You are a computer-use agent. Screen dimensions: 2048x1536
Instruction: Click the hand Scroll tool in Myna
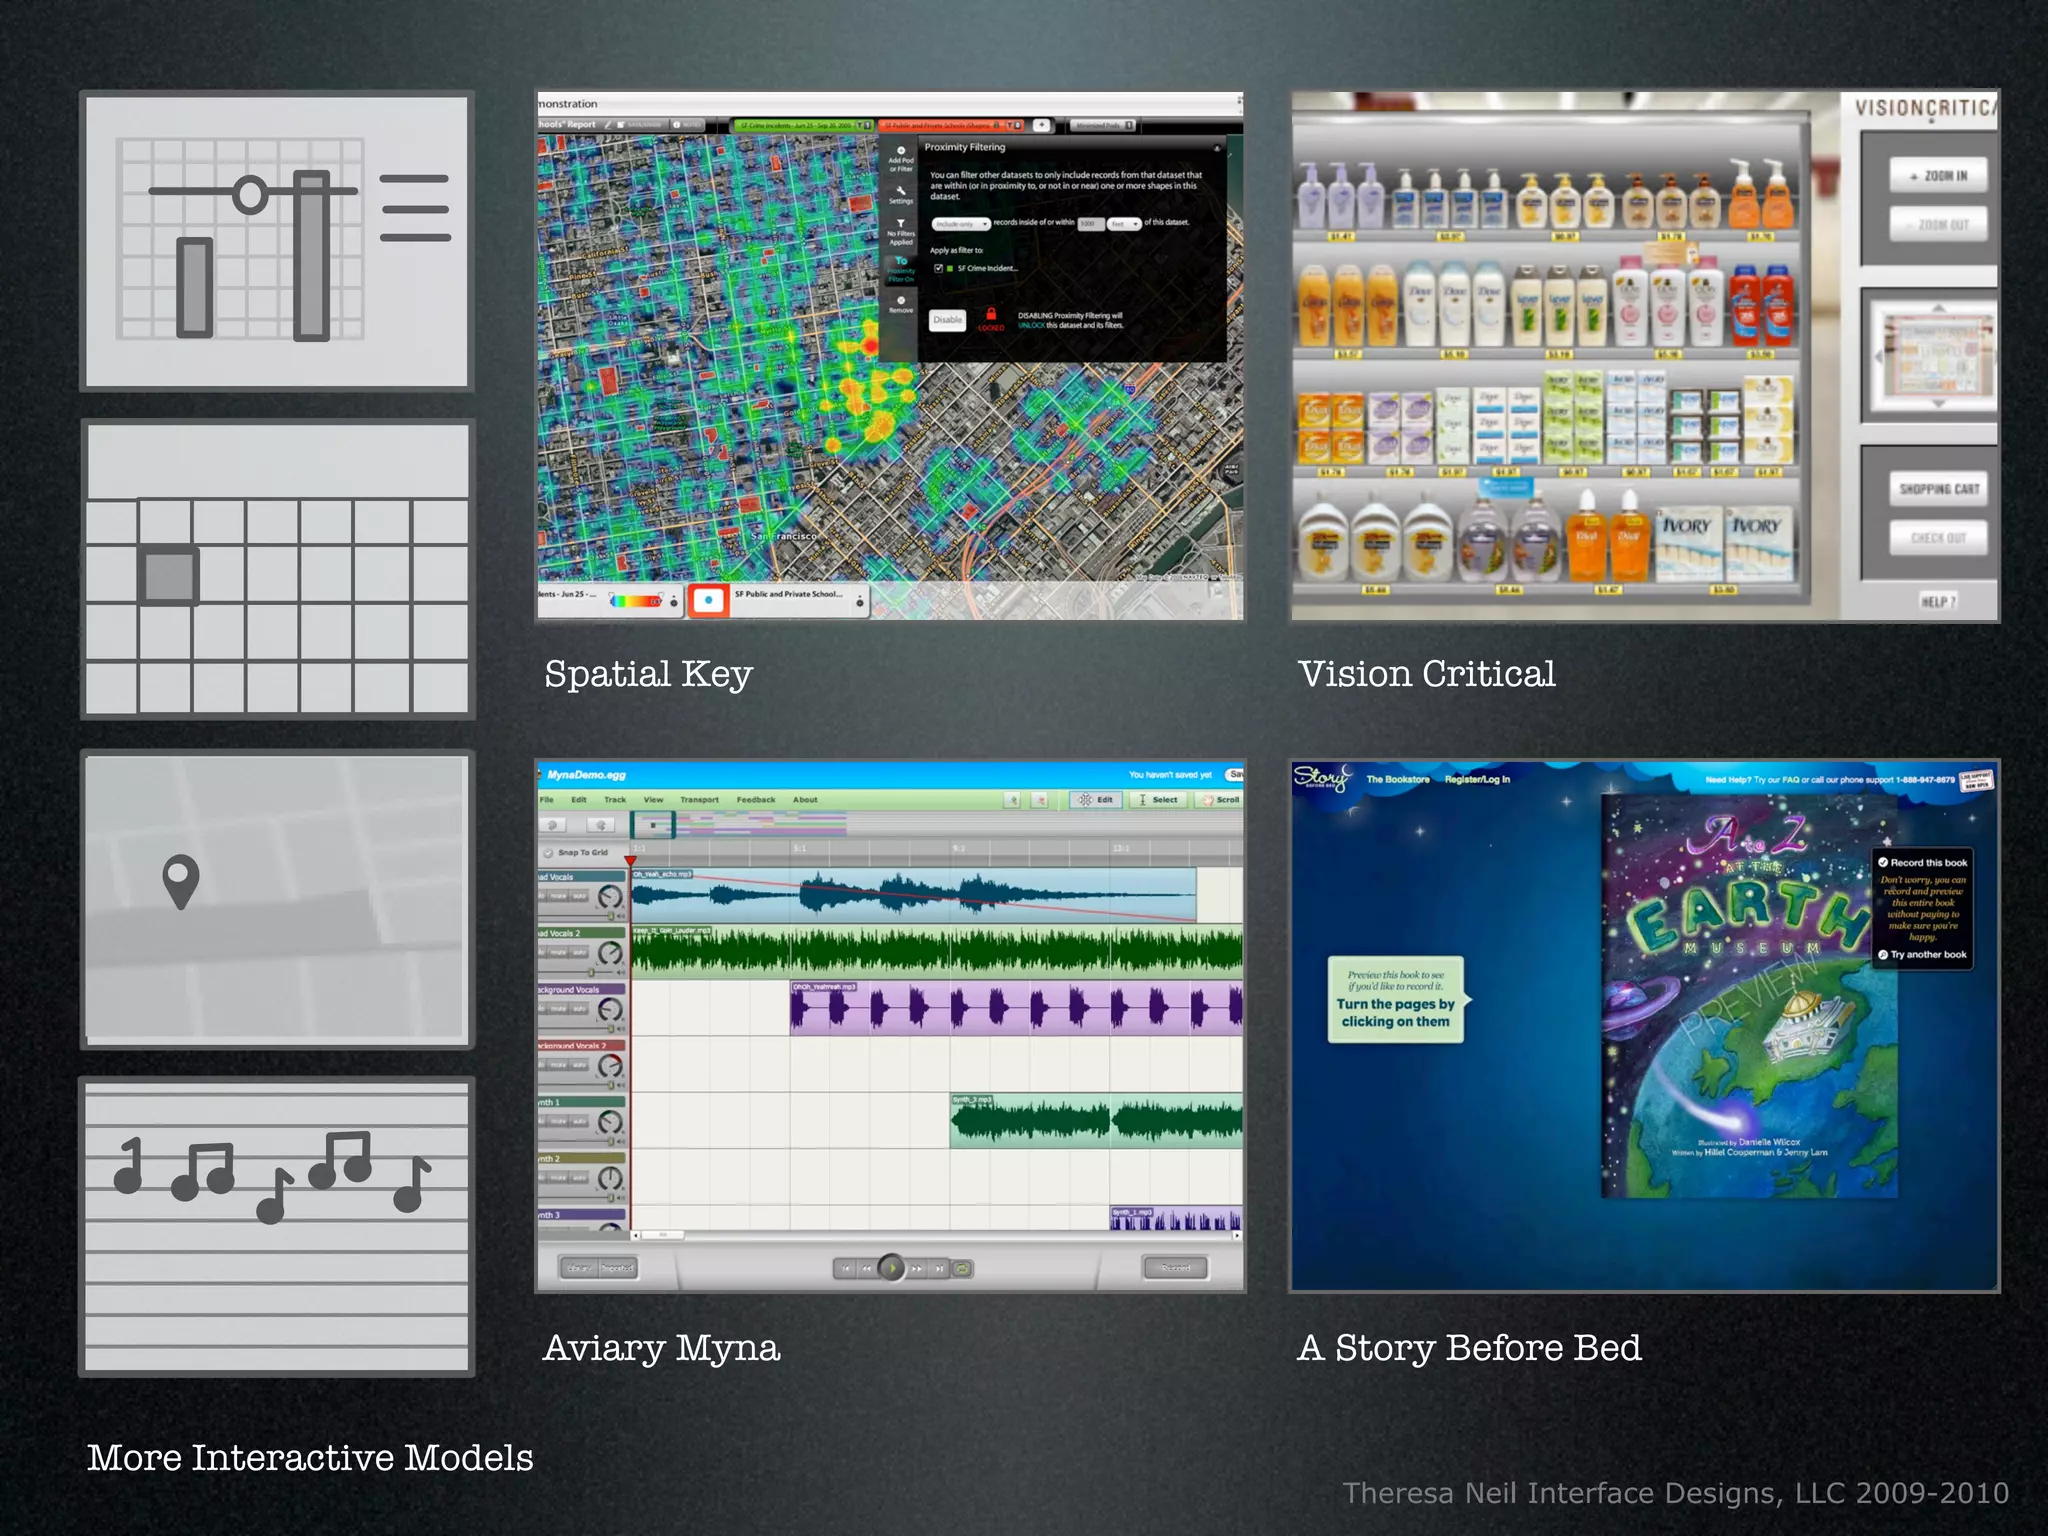[1220, 800]
